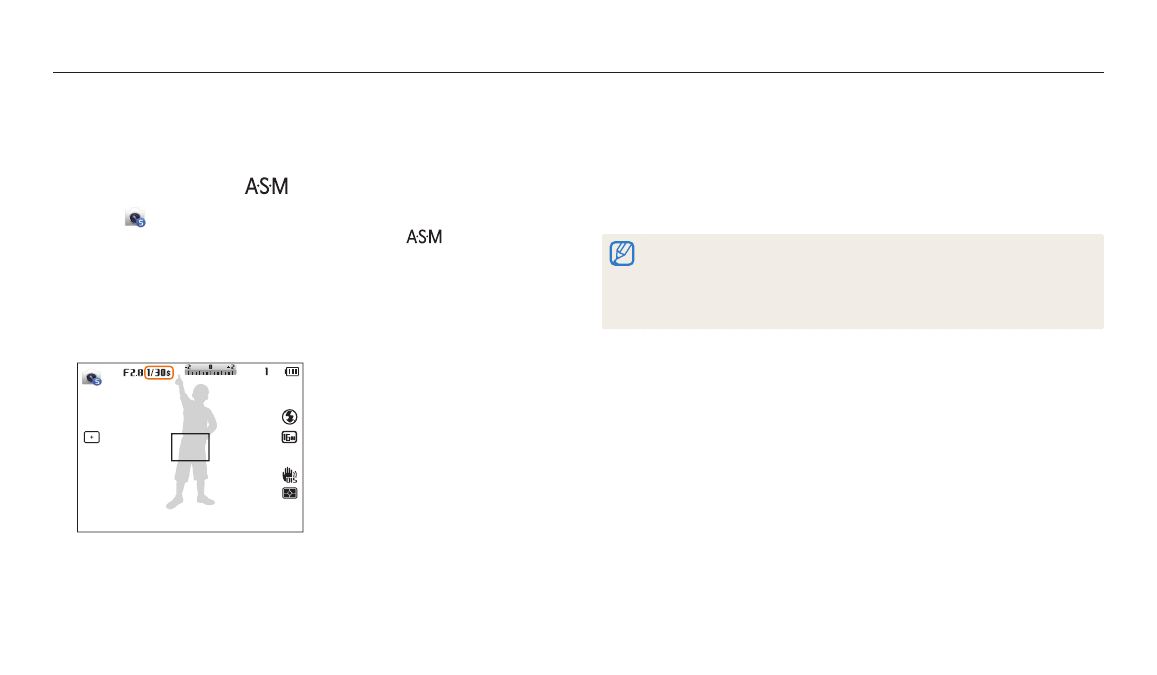Click the large ASM mode symbol in heading

(265, 187)
